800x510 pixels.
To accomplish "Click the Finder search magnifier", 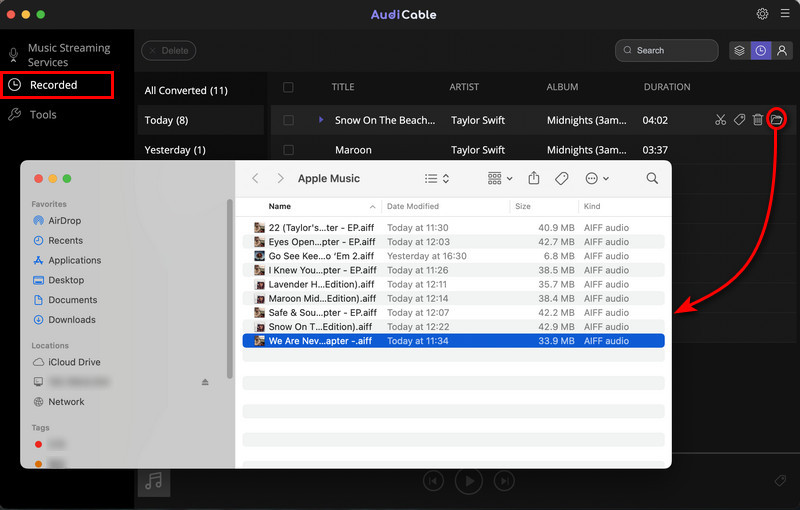I will pyautogui.click(x=652, y=178).
